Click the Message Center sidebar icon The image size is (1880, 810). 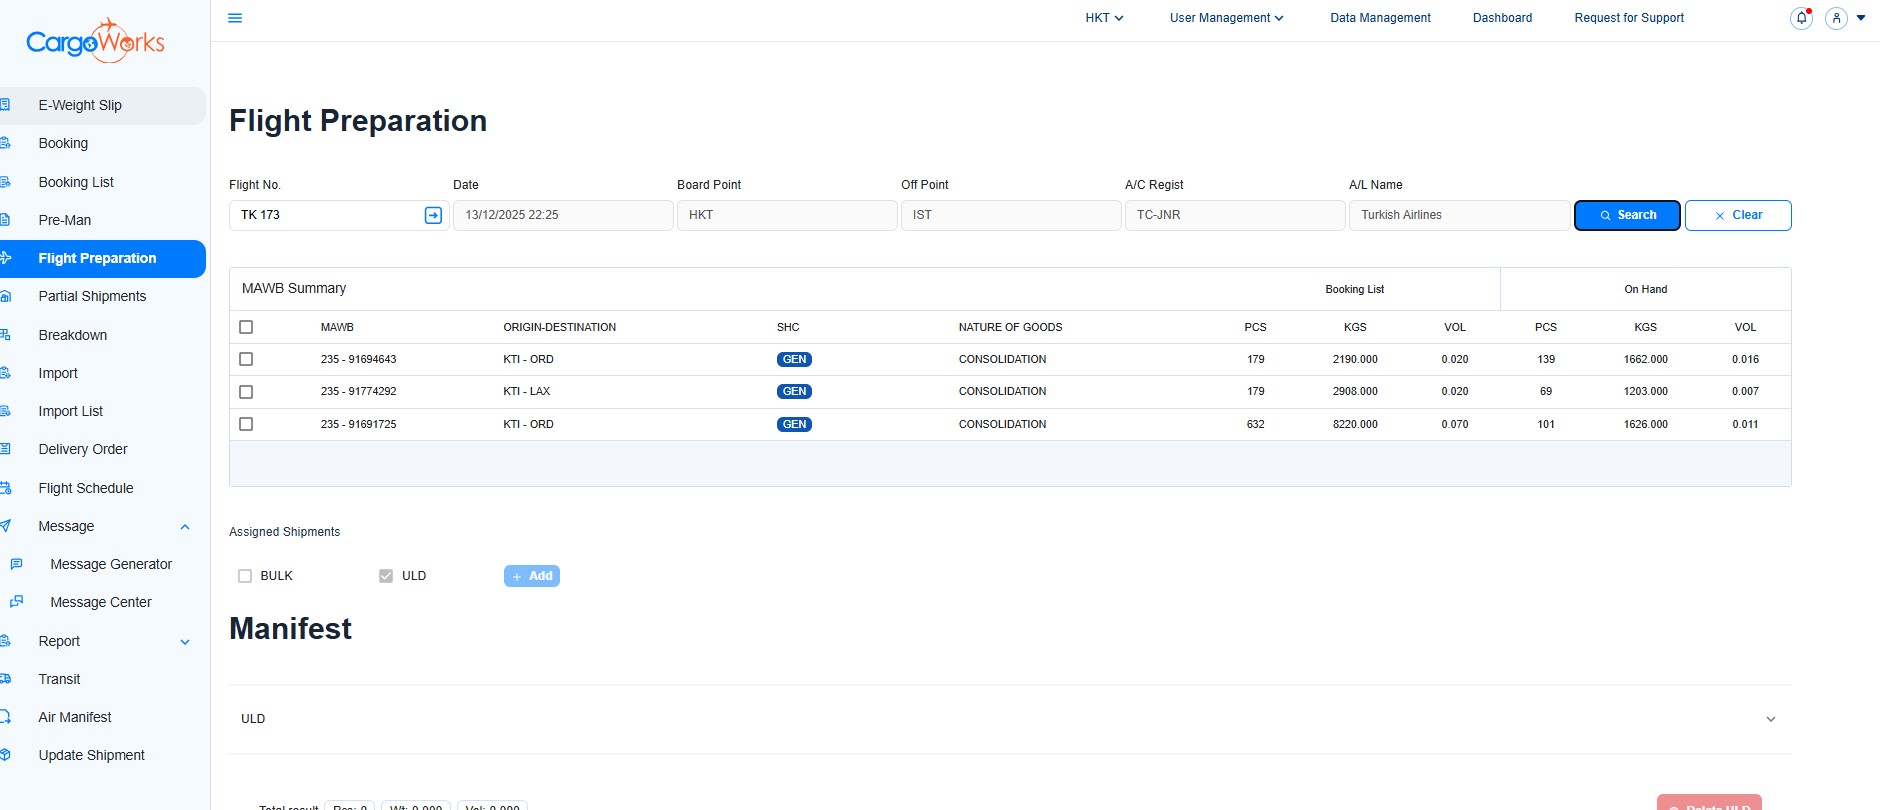[16, 602]
